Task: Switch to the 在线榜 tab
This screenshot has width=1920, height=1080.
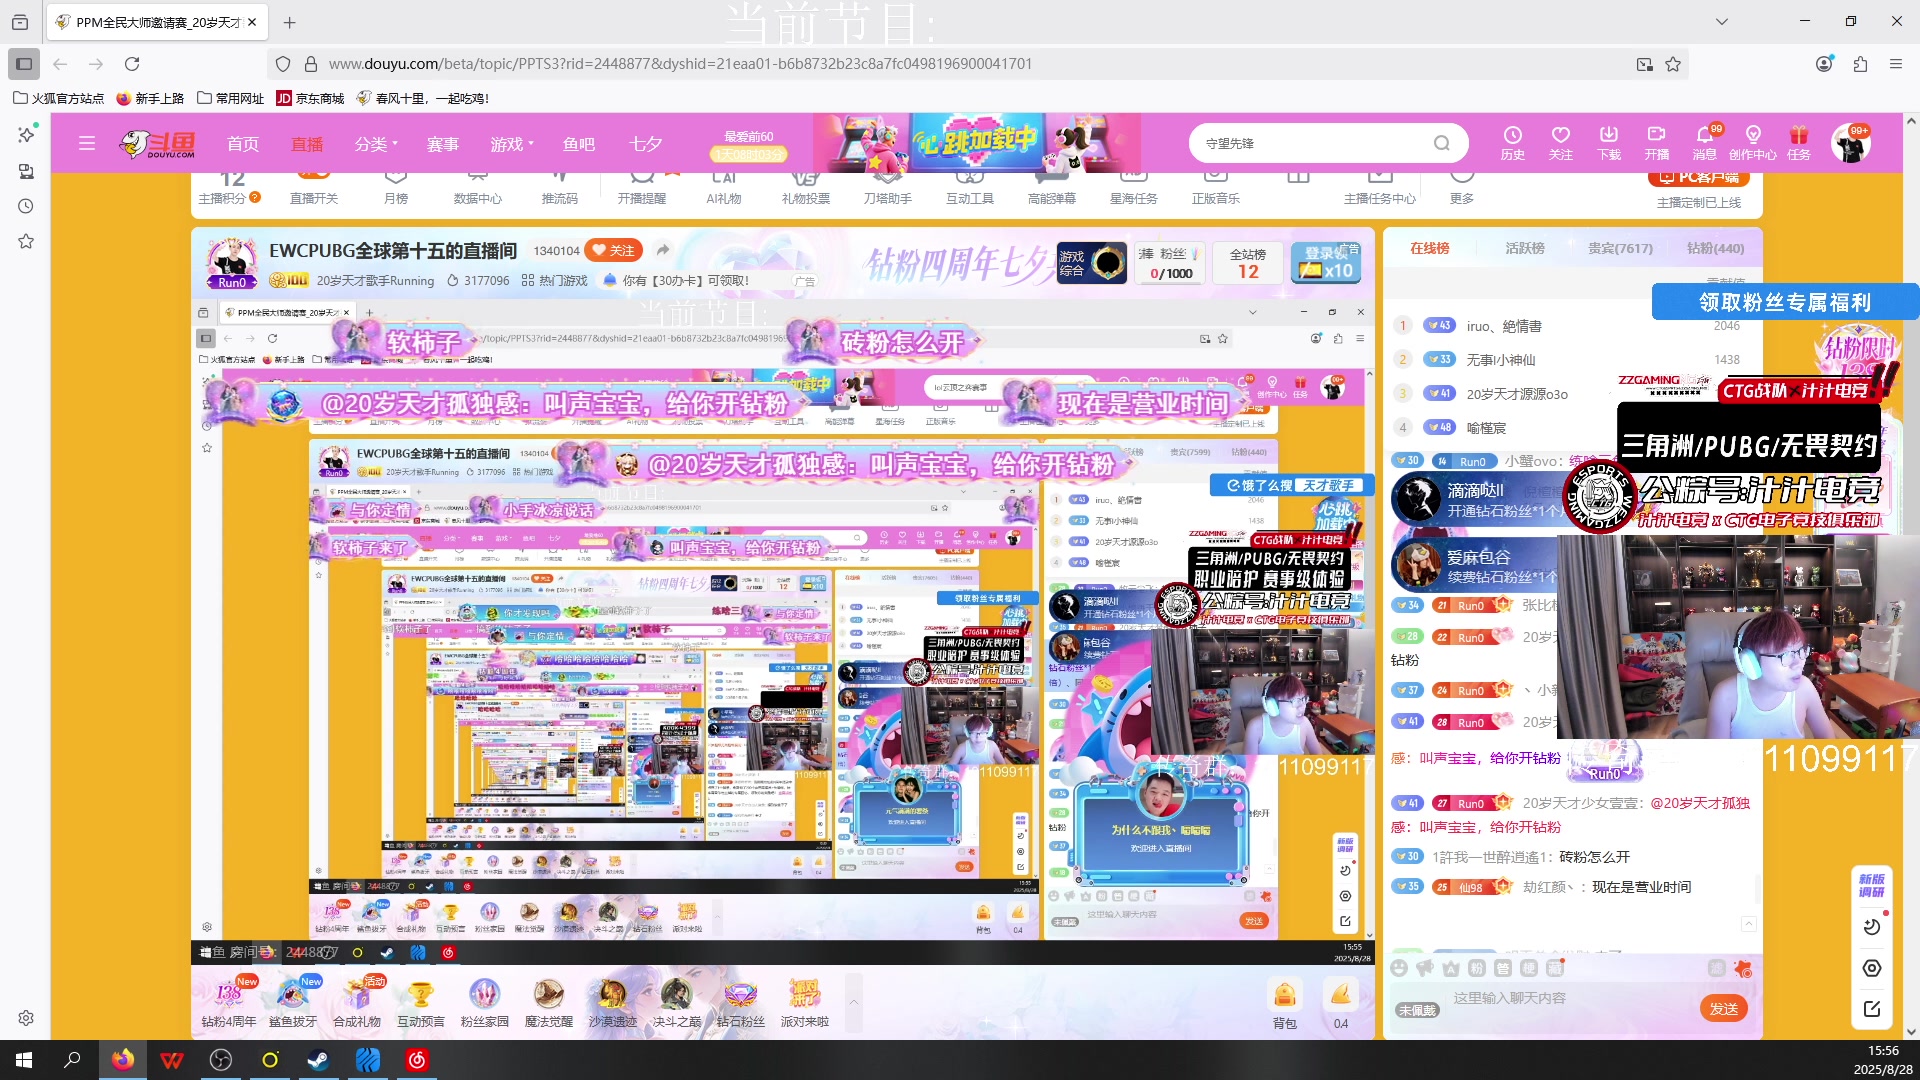Action: (x=1430, y=248)
